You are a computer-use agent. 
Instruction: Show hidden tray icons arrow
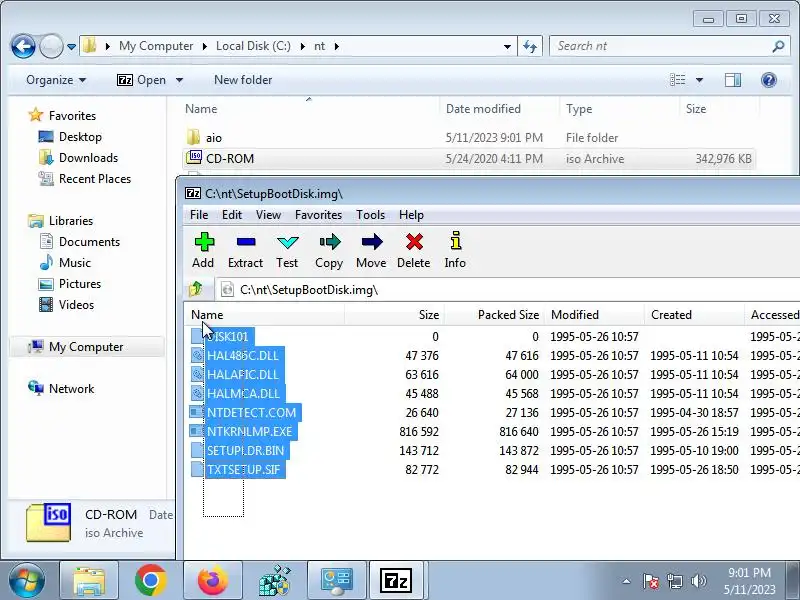point(627,581)
